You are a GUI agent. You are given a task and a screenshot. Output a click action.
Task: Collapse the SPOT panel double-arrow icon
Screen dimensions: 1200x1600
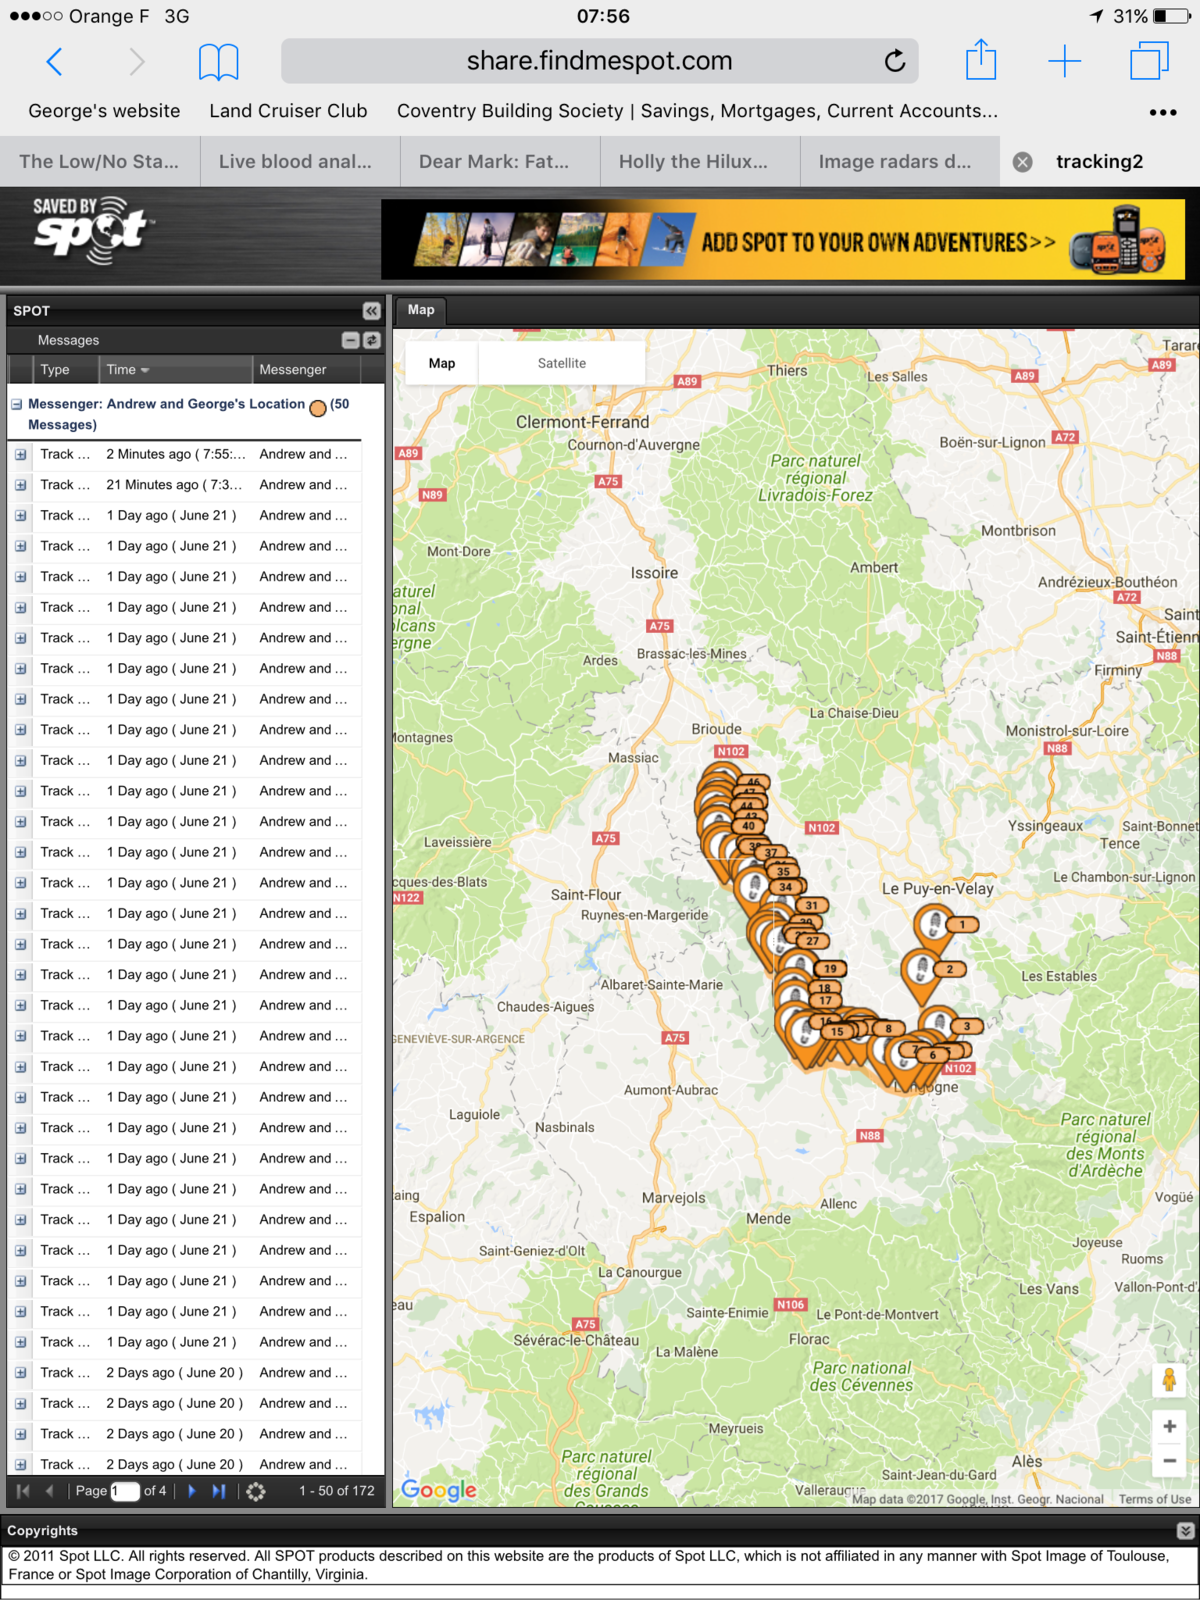coord(371,311)
